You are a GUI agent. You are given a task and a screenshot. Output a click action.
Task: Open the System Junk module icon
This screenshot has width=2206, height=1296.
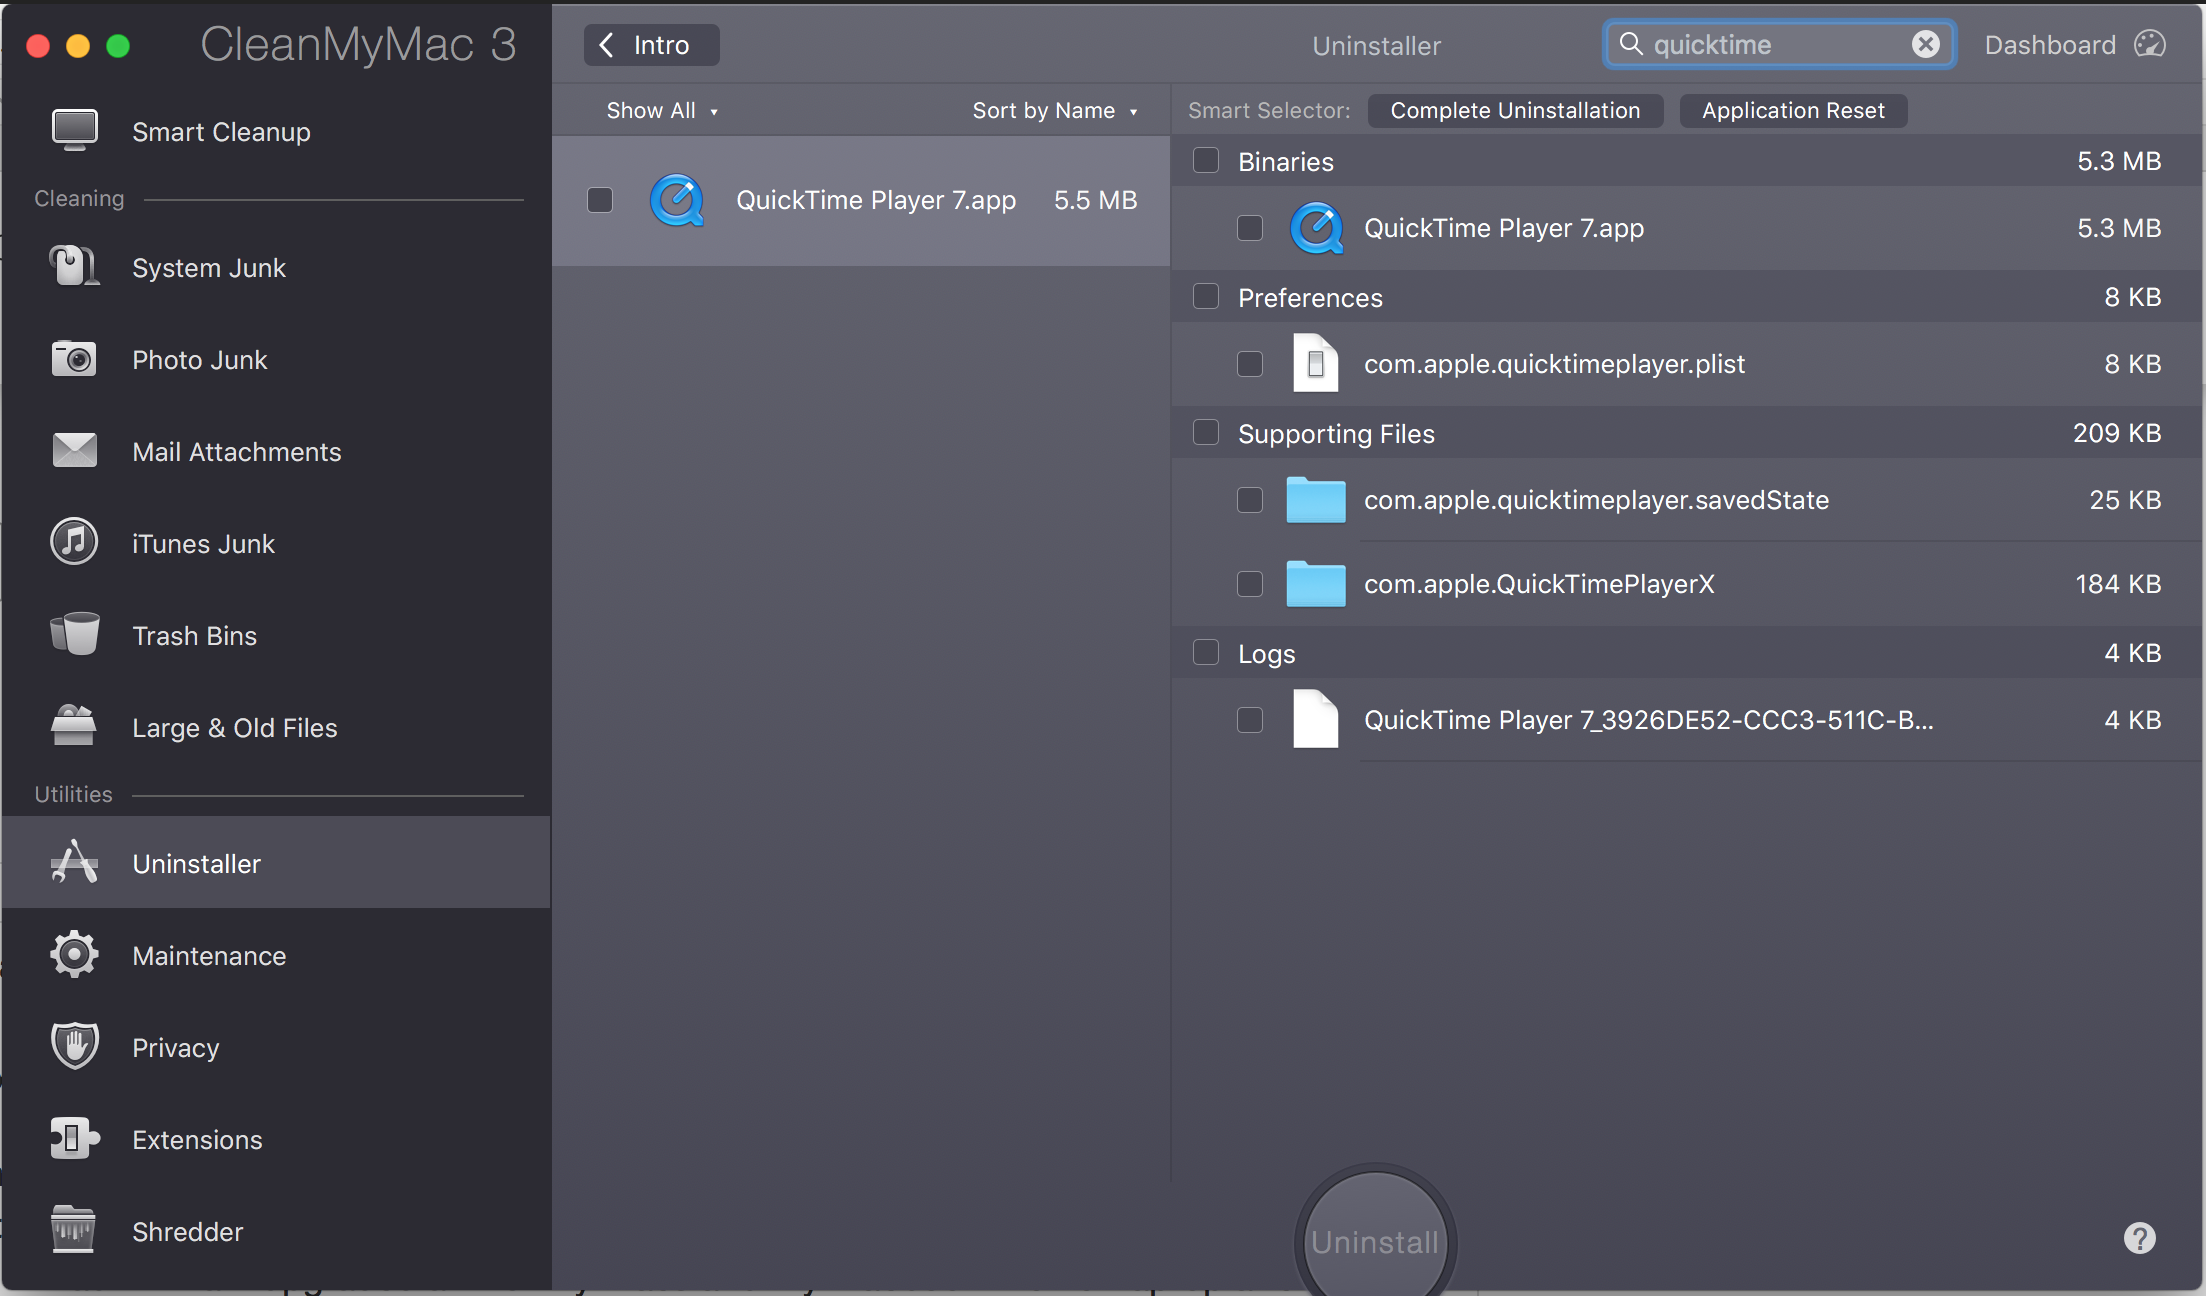pyautogui.click(x=74, y=267)
